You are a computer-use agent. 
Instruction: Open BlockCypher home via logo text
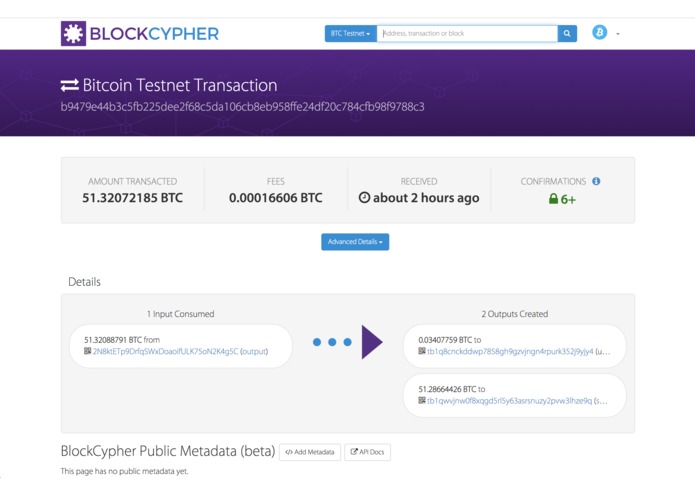(154, 34)
